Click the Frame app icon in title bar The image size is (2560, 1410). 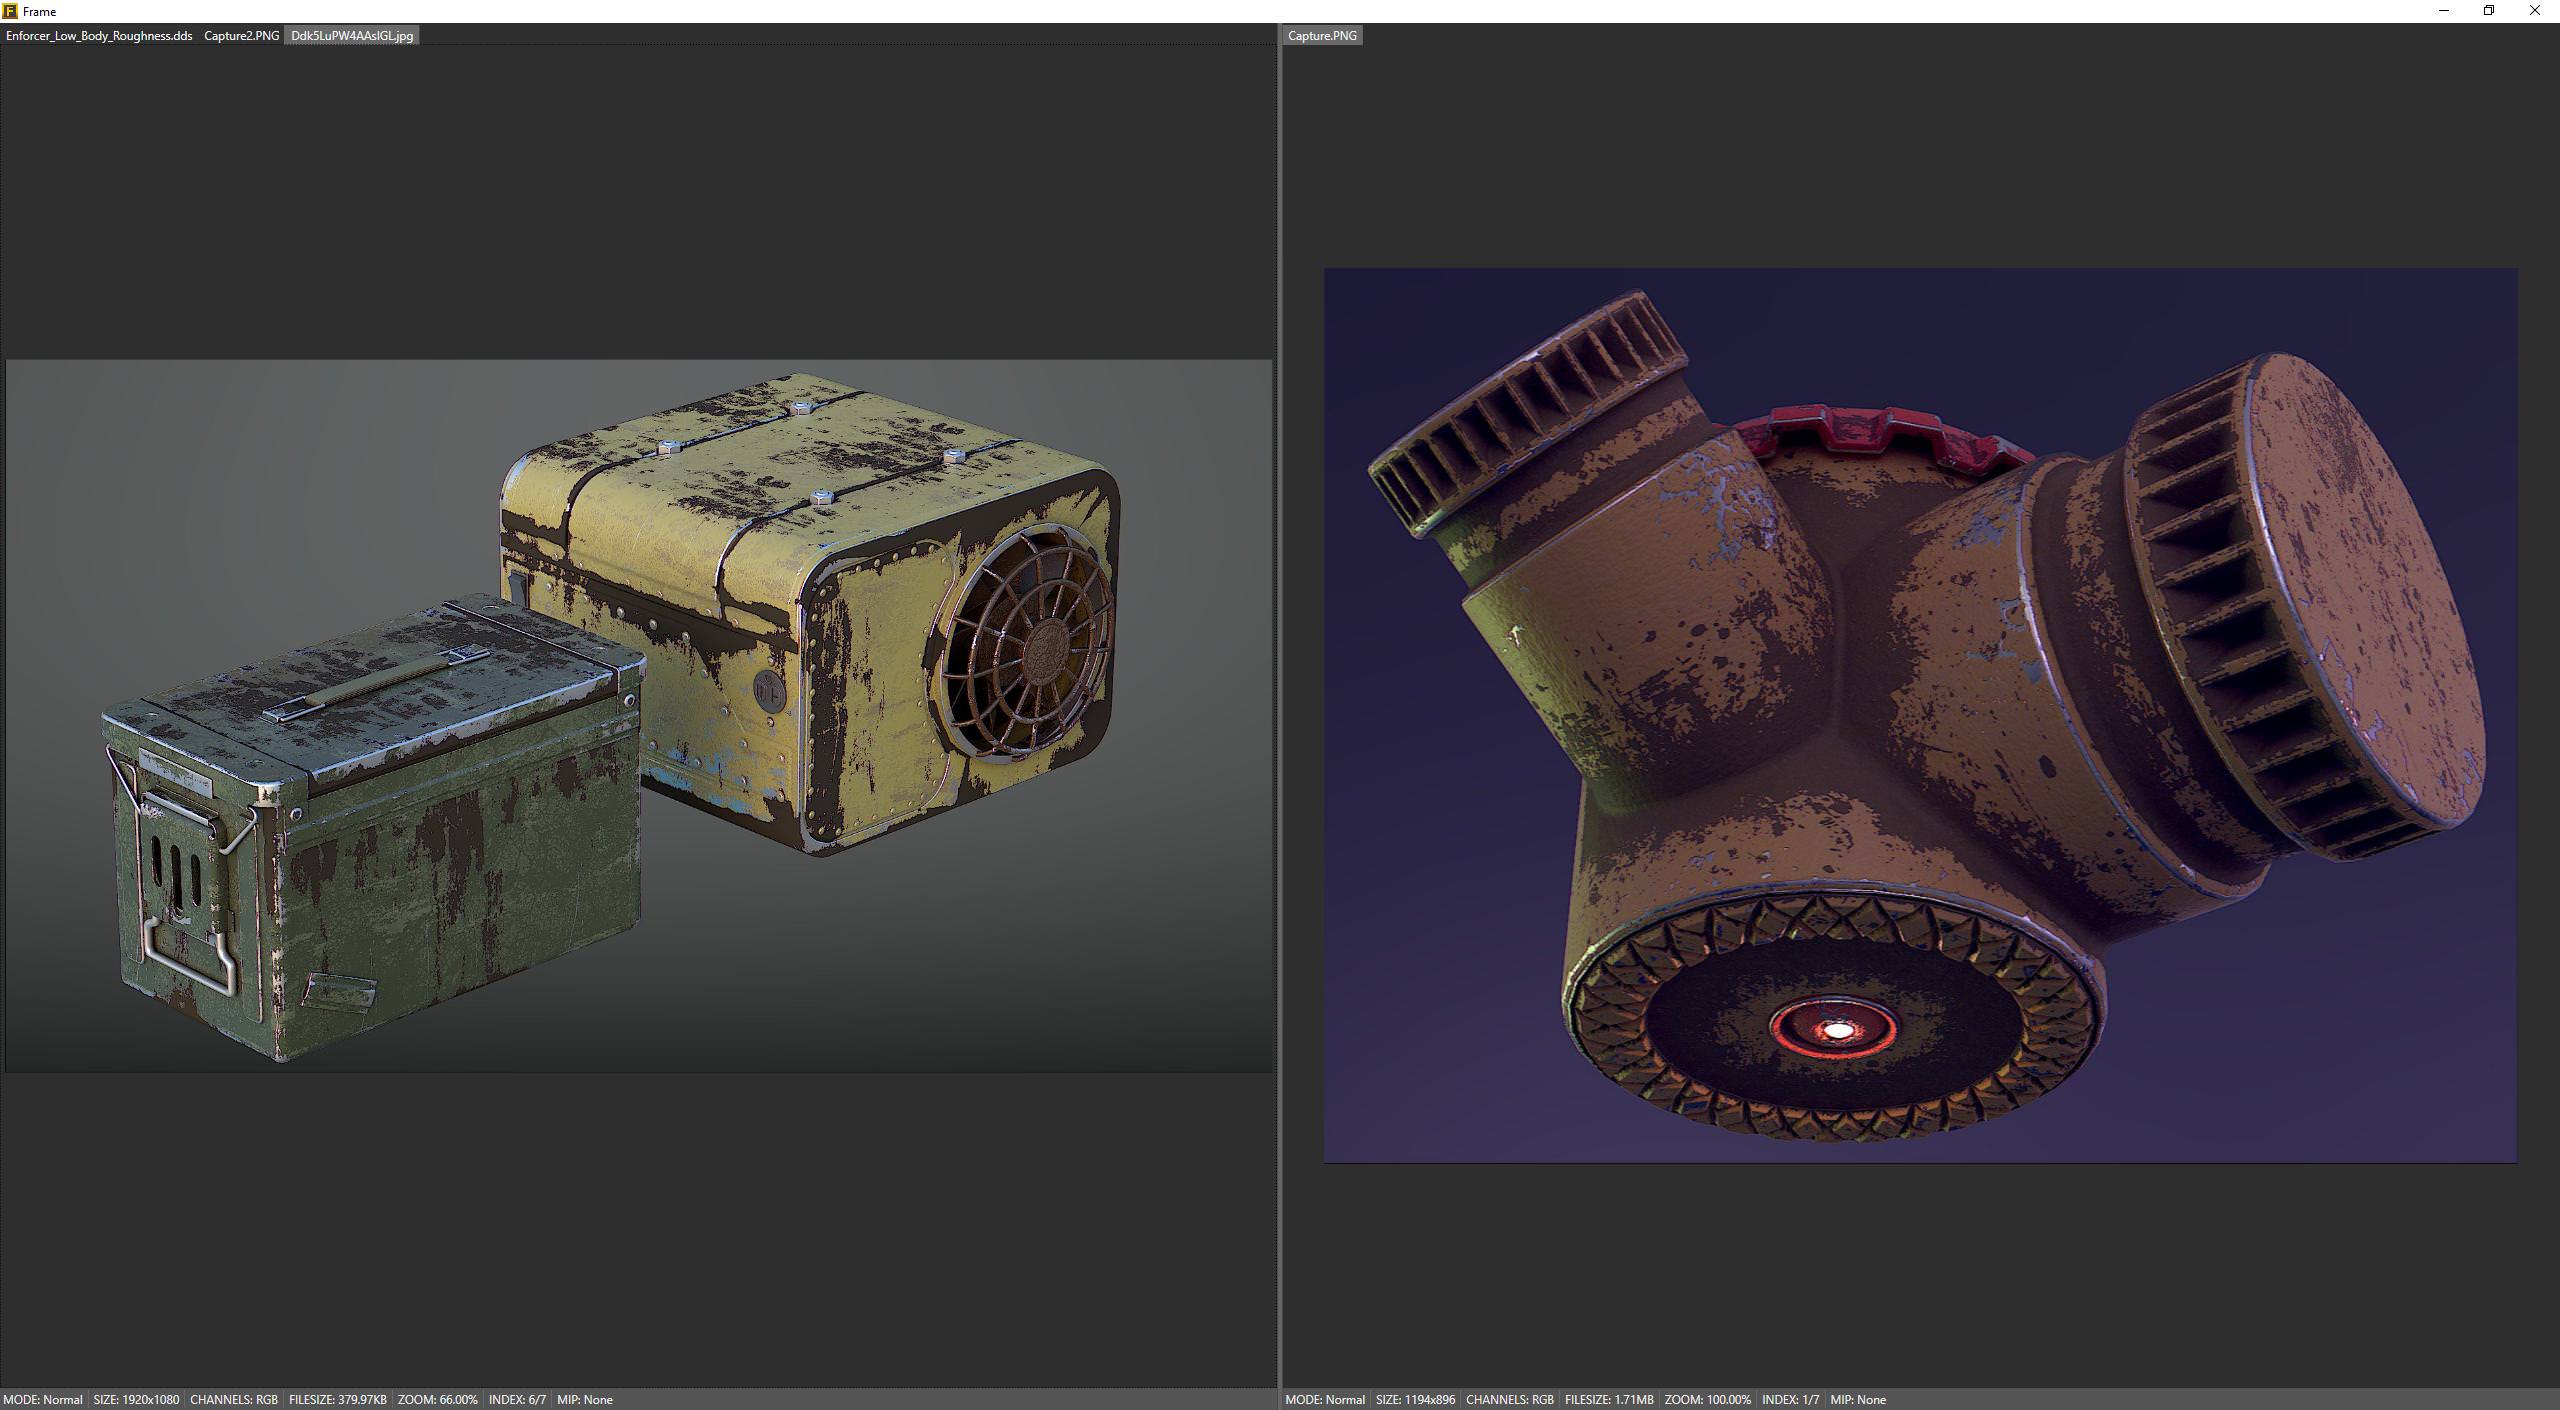[10, 11]
